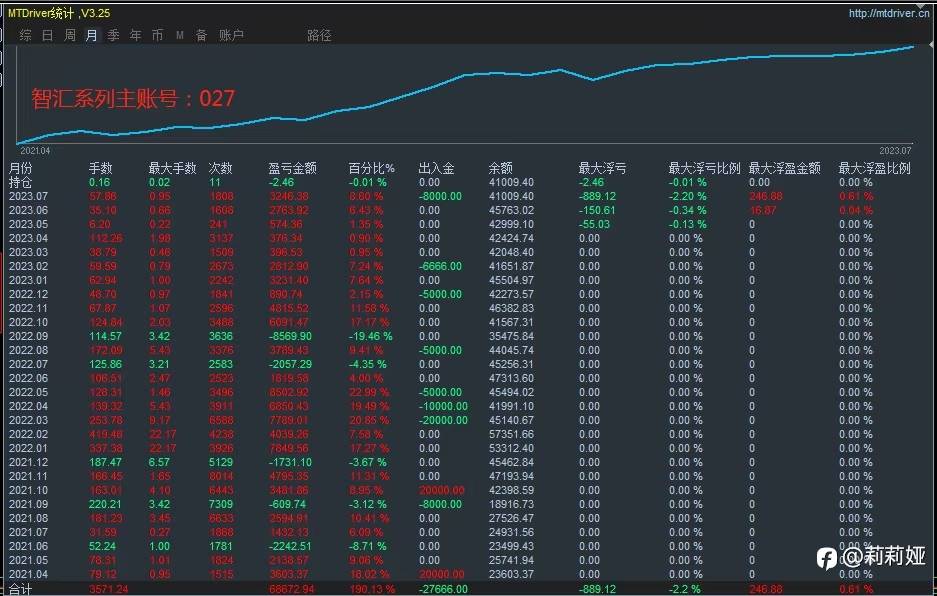Switch to the 季 quarterly tab
The height and width of the screenshot is (596, 937).
tap(114, 35)
